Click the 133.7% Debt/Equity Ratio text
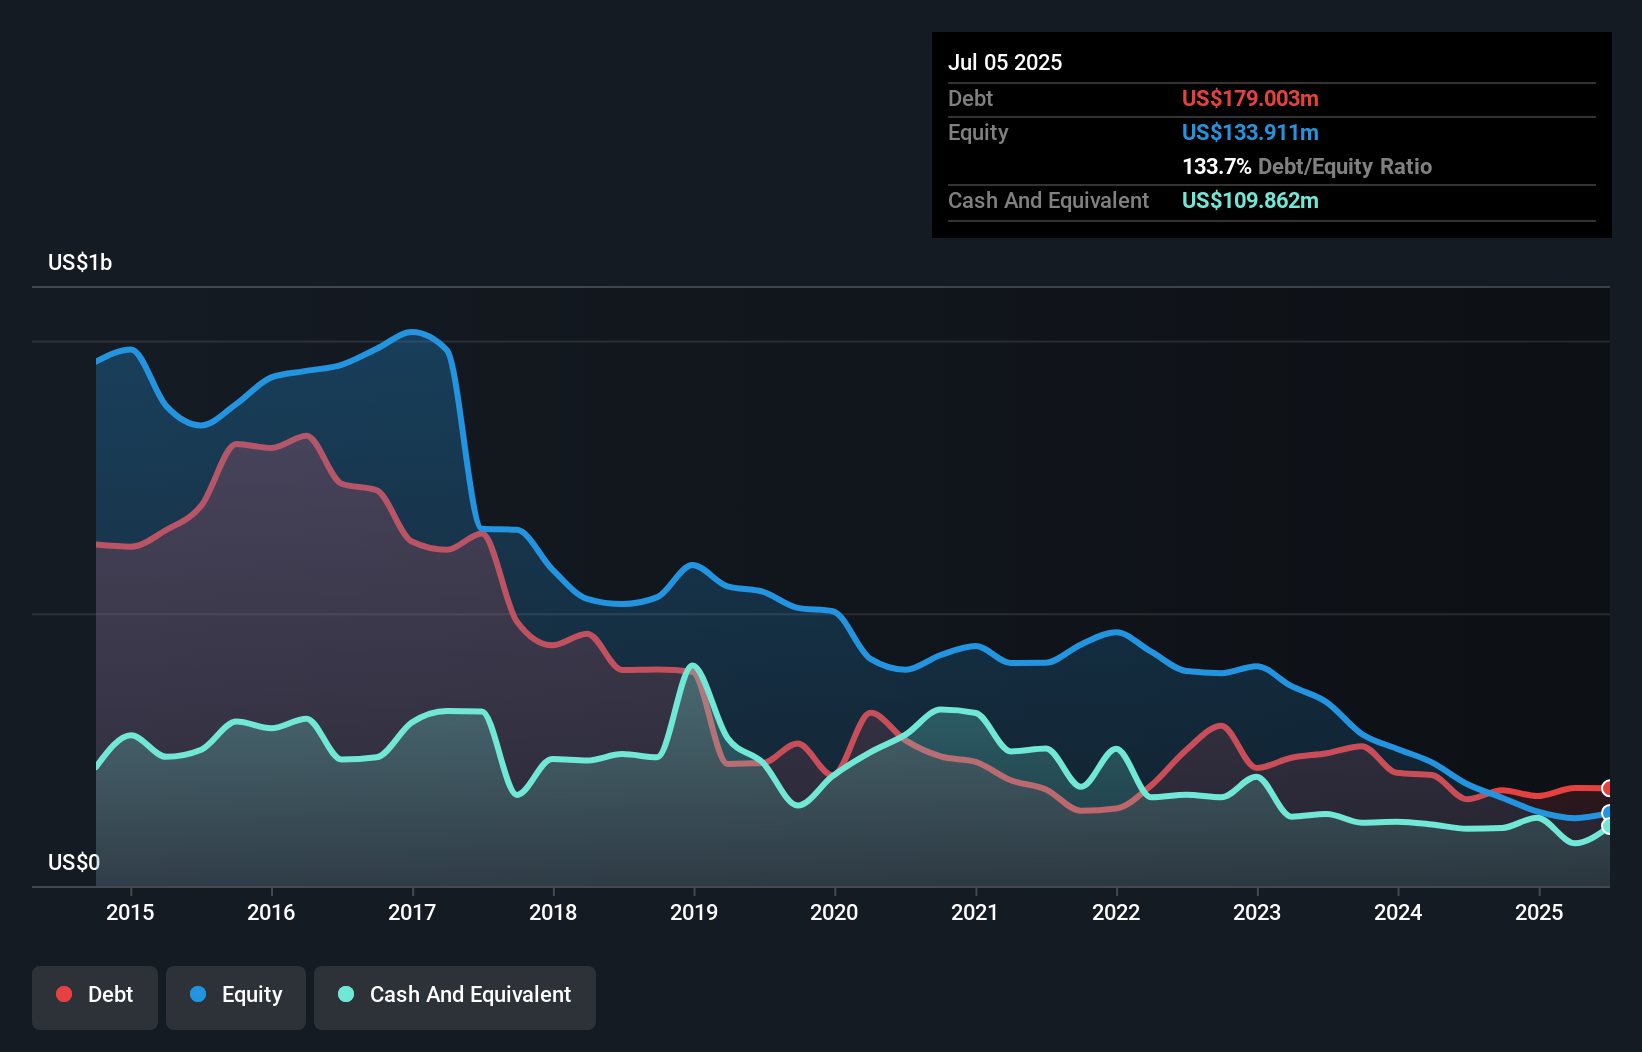 pyautogui.click(x=1307, y=166)
